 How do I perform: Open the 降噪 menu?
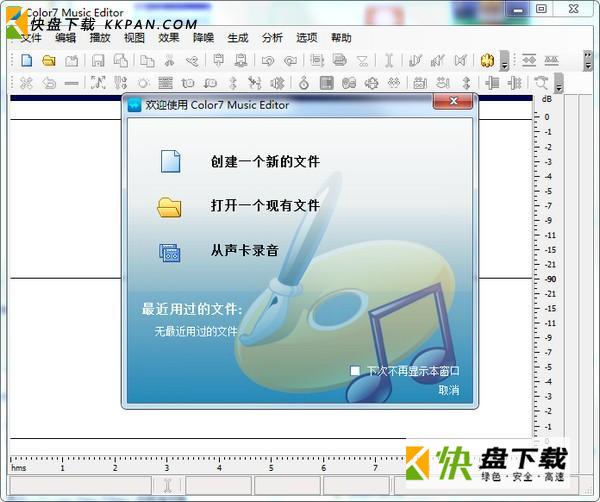click(203, 38)
